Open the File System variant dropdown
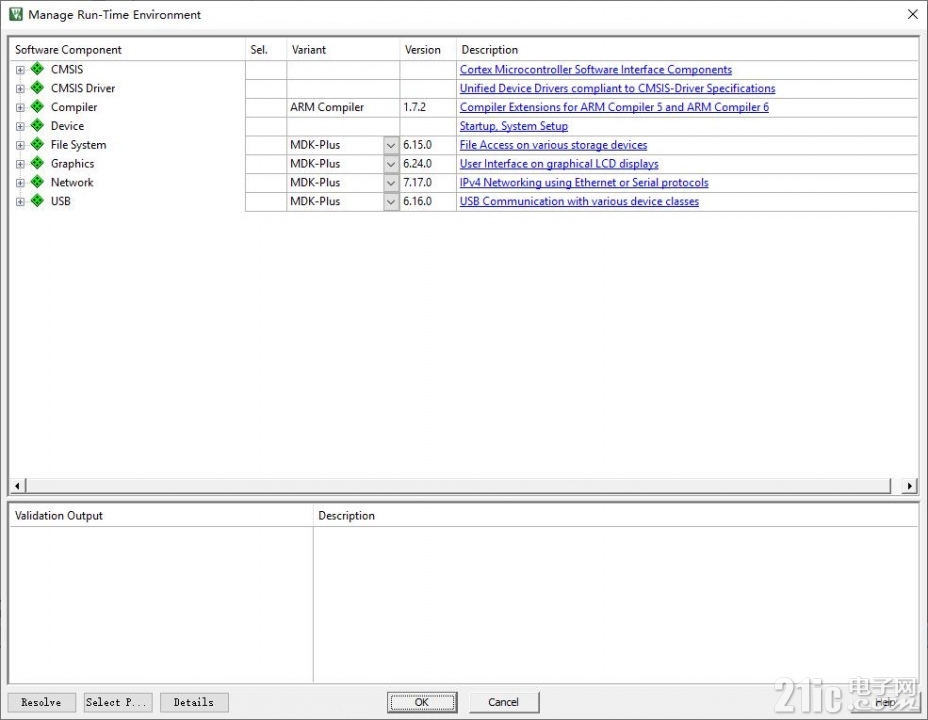The width and height of the screenshot is (928, 720). 391,145
